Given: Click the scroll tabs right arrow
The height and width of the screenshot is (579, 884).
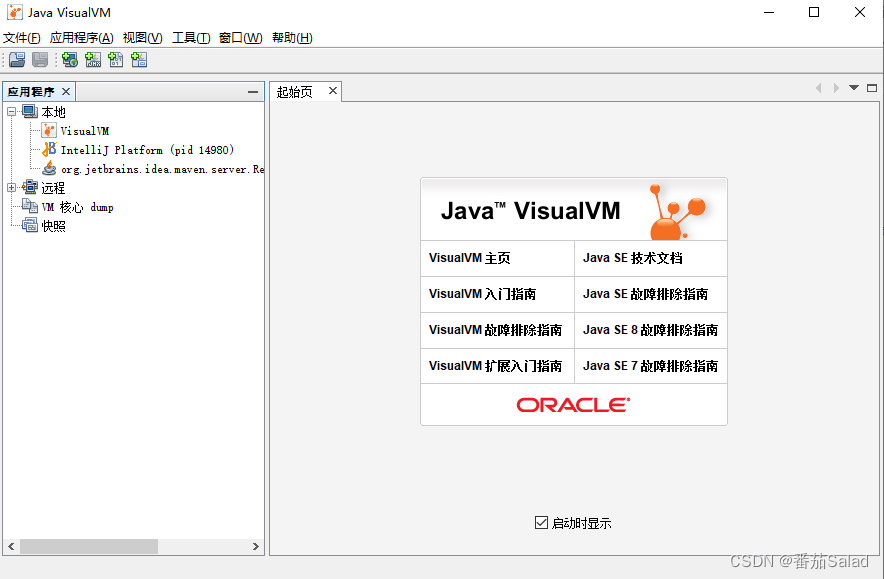Looking at the screenshot, I should [836, 88].
